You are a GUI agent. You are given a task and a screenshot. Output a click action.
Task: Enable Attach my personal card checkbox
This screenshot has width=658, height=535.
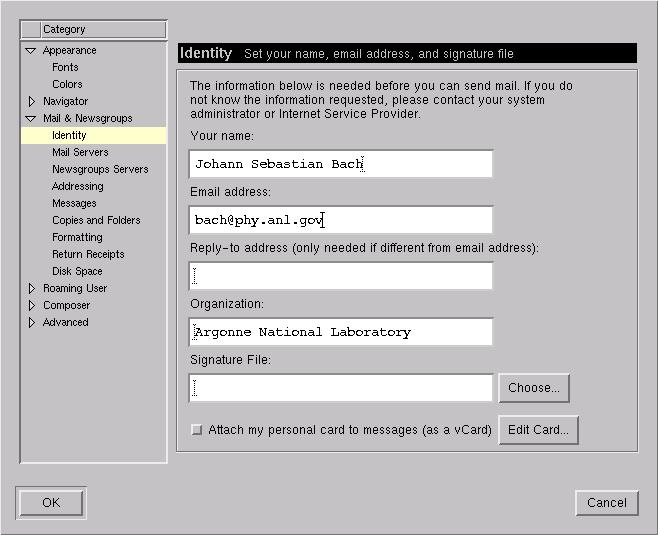[196, 430]
